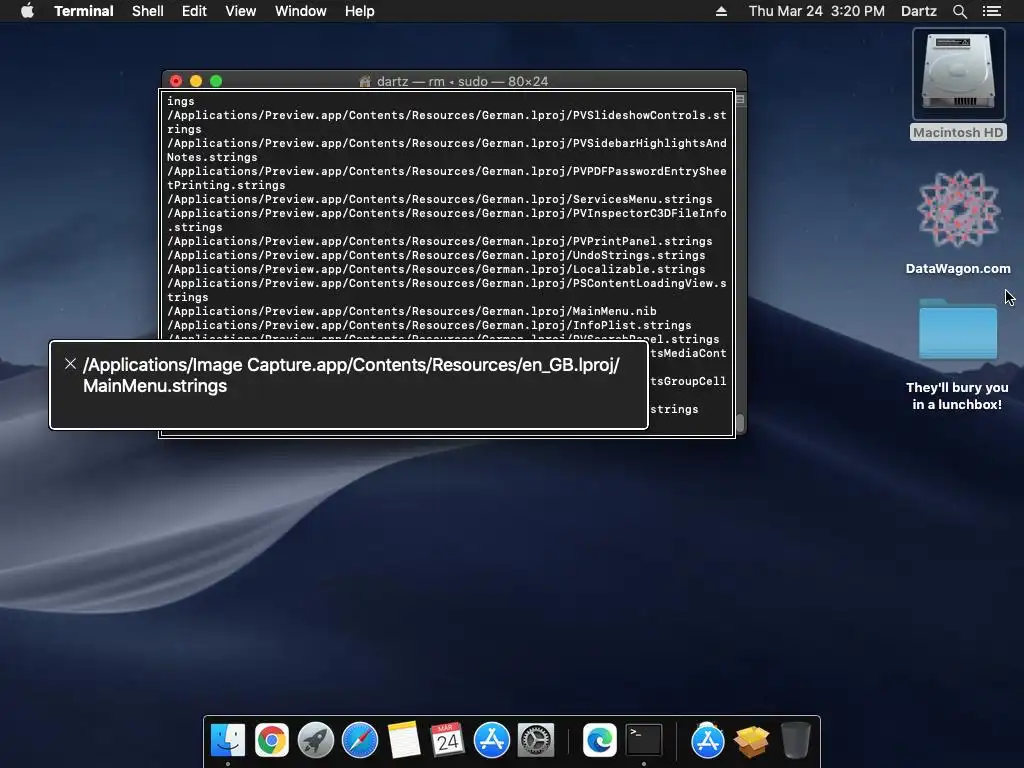Click the eject icon in menu bar
This screenshot has width=1024, height=768.
click(x=721, y=11)
